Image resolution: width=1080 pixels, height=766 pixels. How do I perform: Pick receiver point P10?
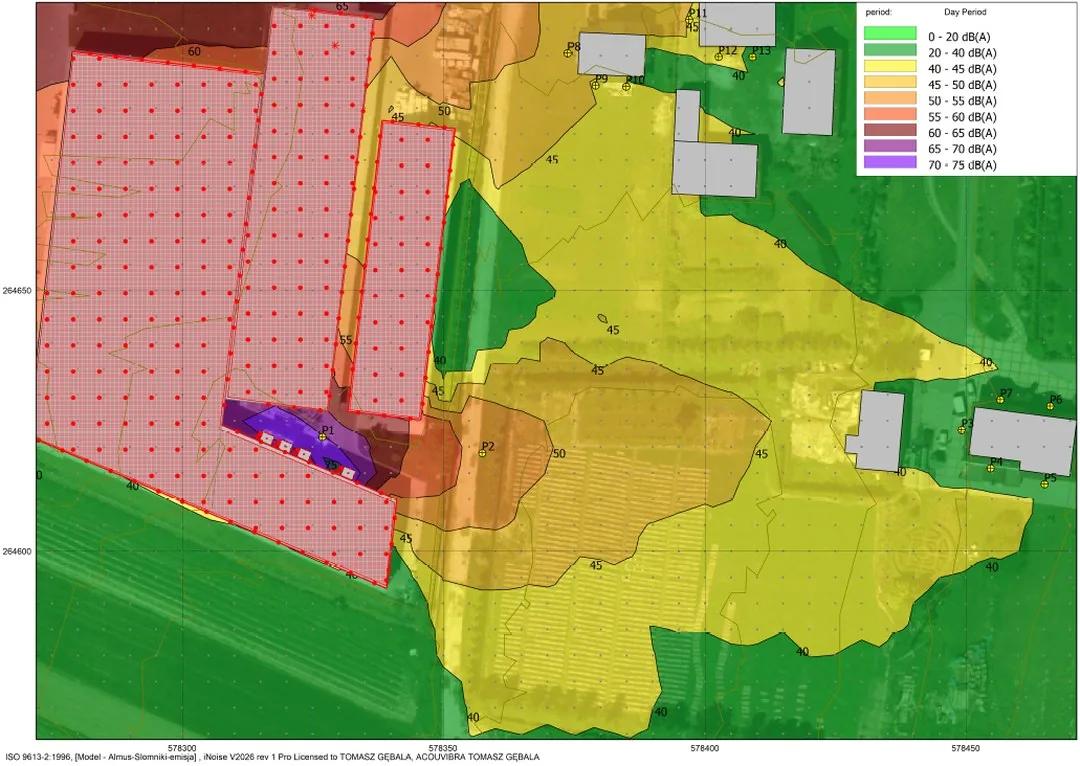pyautogui.click(x=626, y=87)
